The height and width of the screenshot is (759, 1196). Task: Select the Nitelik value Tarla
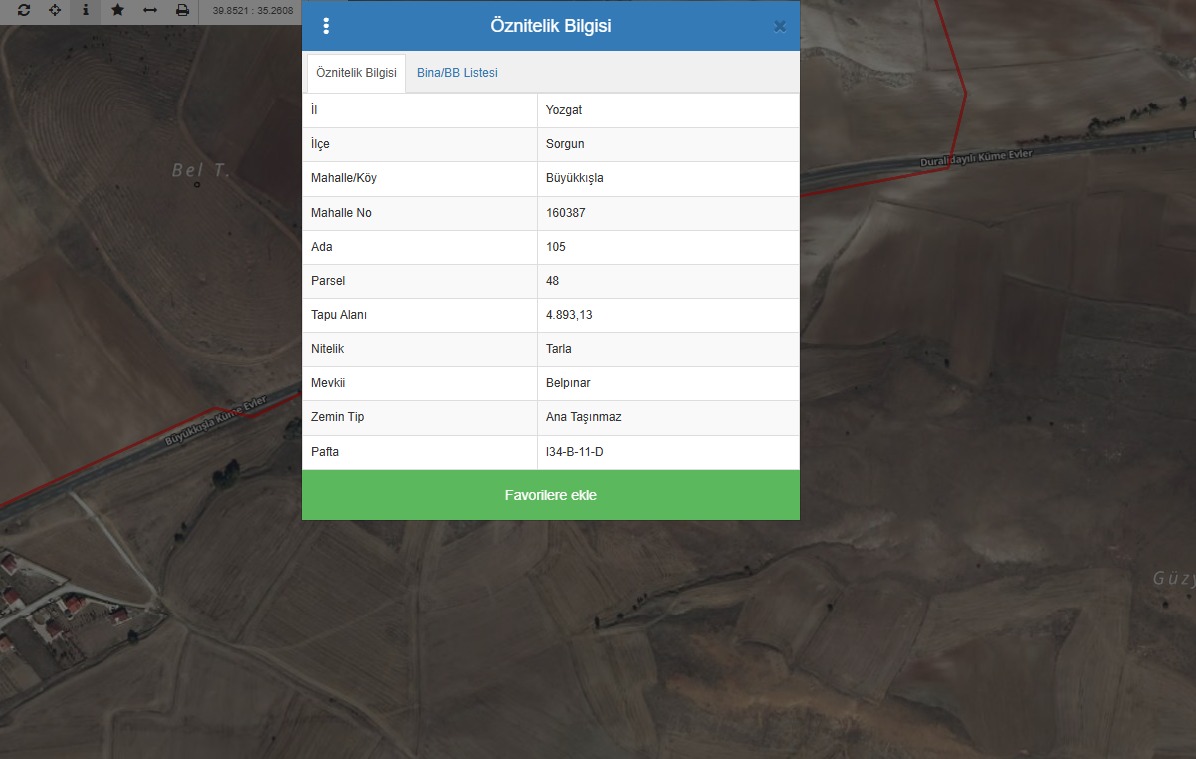tap(558, 349)
